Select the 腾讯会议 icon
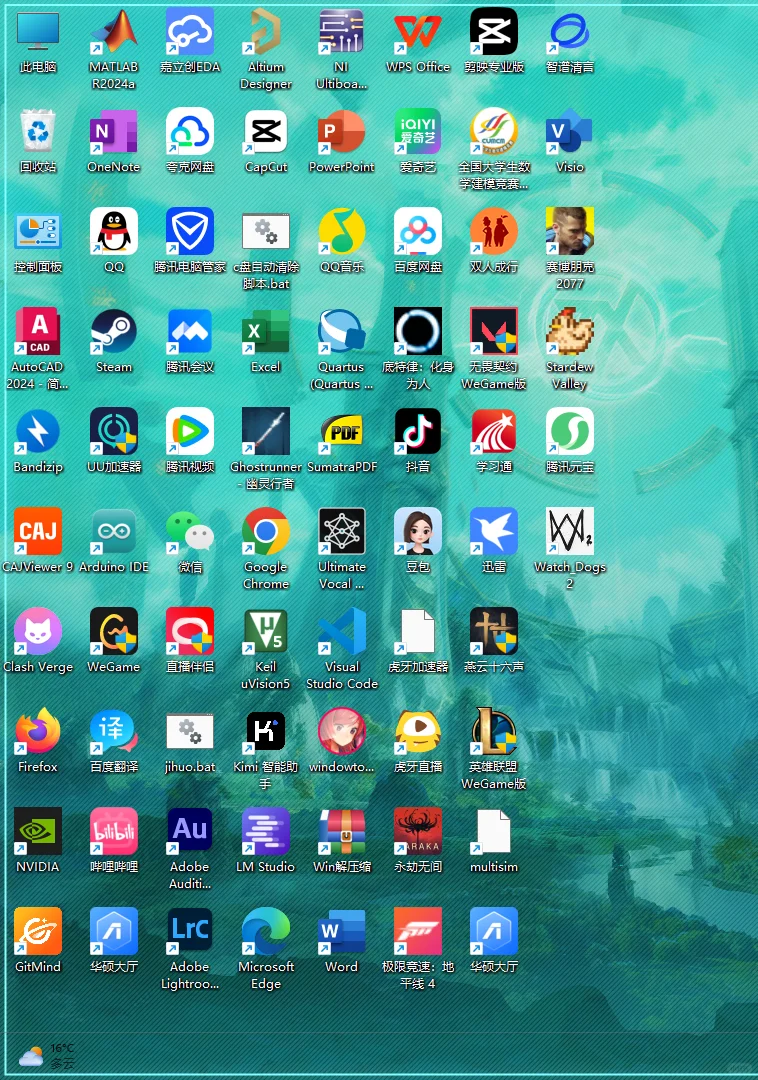 (x=190, y=331)
